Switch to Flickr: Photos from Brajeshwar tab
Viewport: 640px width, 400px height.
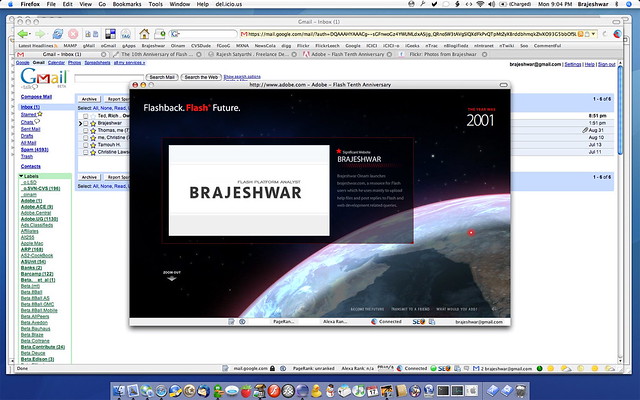pyautogui.click(x=443, y=54)
